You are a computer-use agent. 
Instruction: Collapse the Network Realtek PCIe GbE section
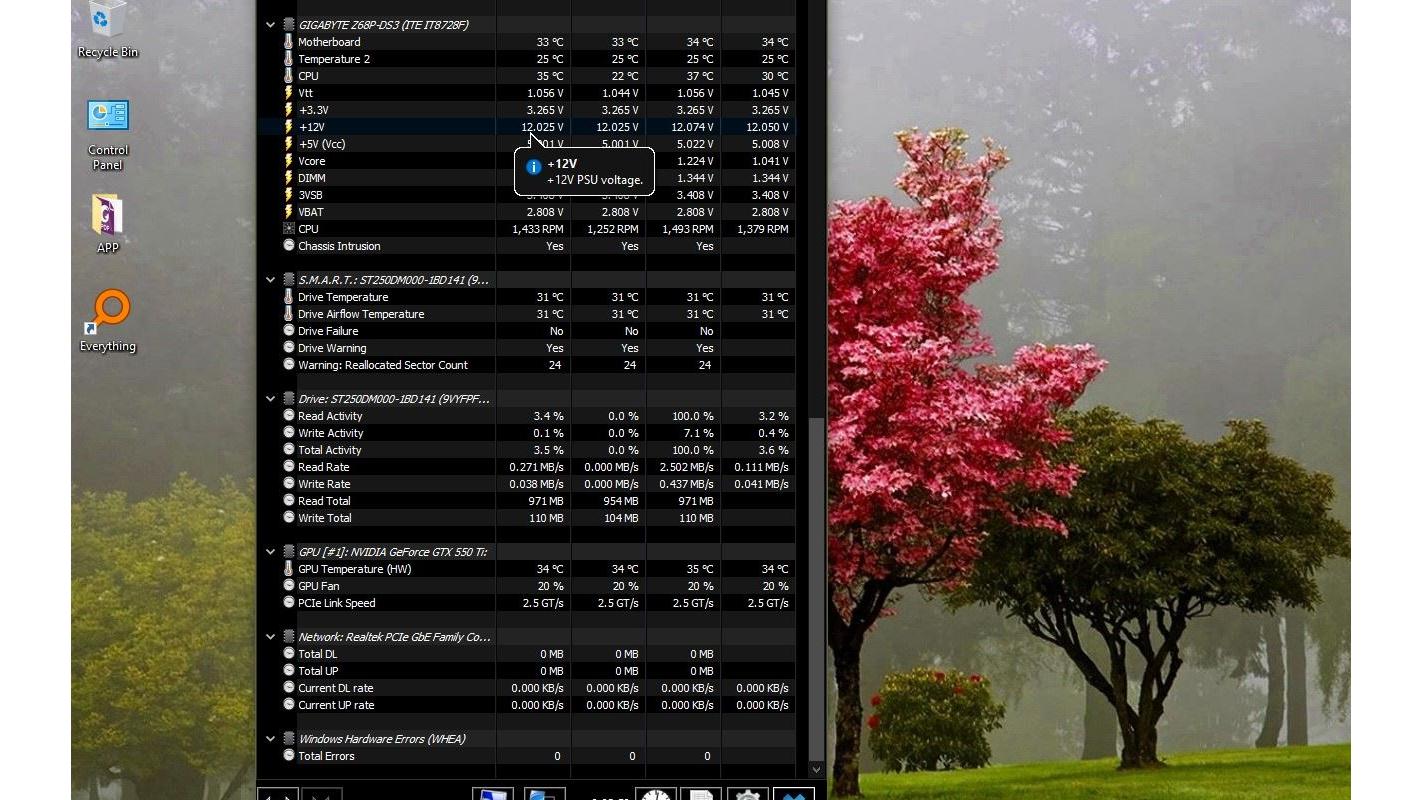[x=270, y=637]
